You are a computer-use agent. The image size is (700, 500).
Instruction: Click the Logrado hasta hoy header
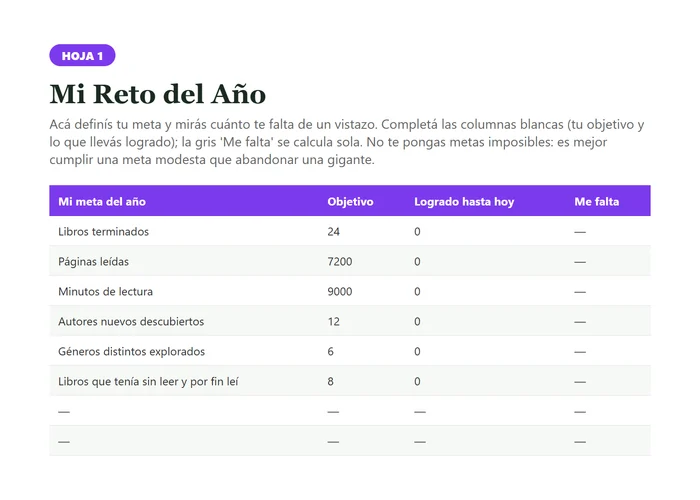[464, 201]
